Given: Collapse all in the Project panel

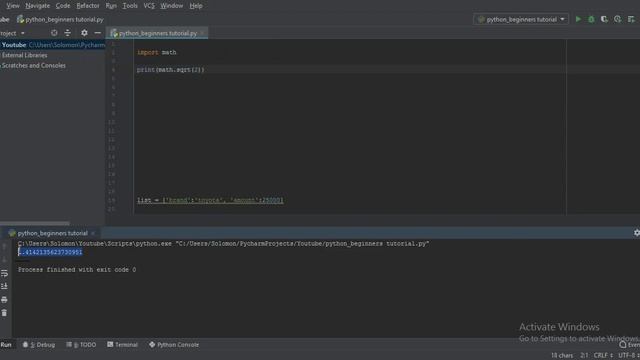Looking at the screenshot, I should 67,33.
